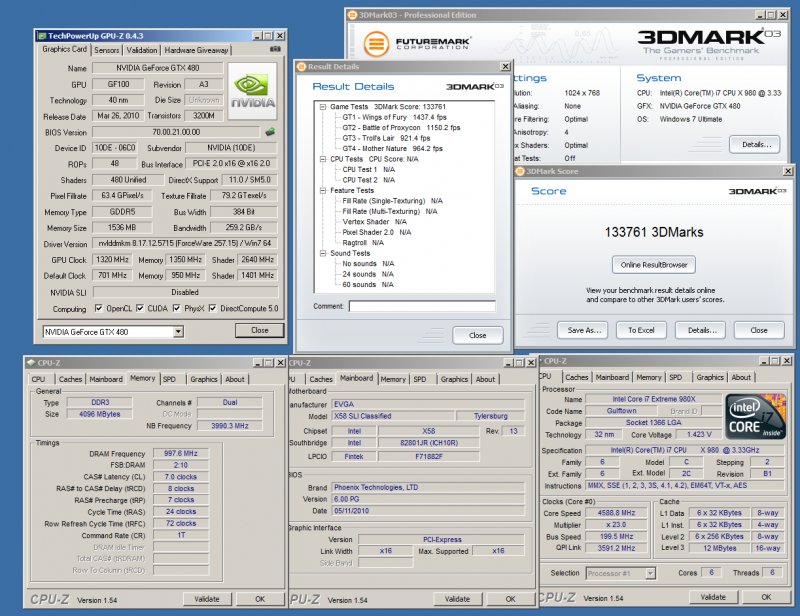
Task: Click the Result Details title bar icon
Action: click(x=302, y=67)
